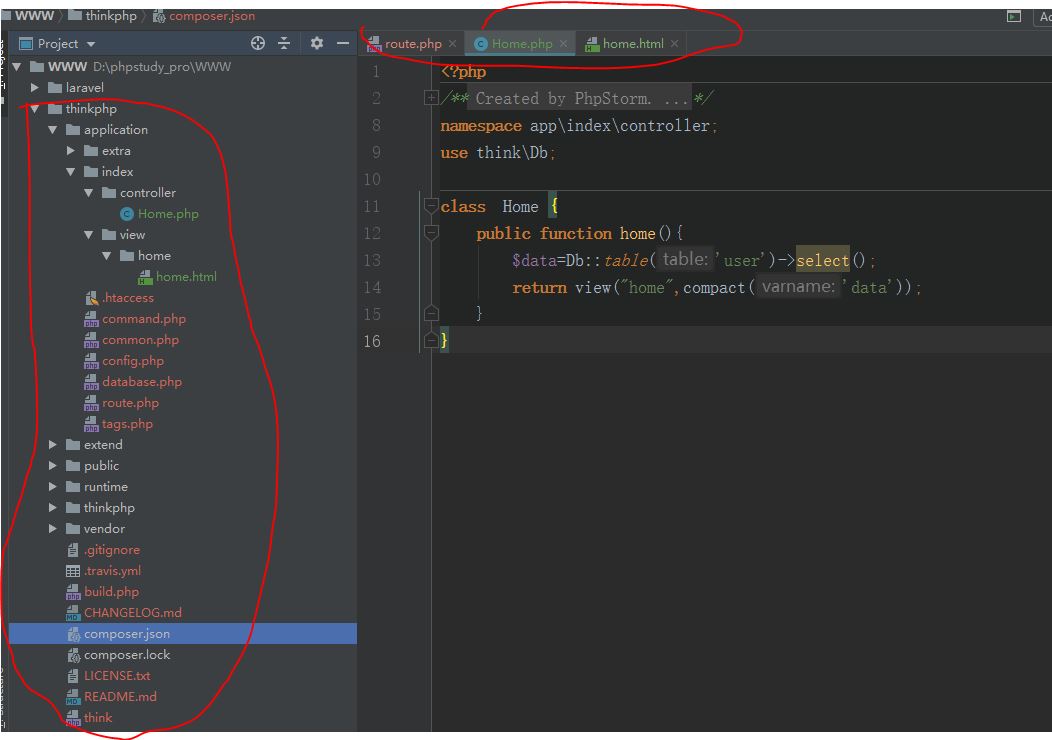Expand the laravel folder
The width and height of the screenshot is (1052, 740).
35,88
